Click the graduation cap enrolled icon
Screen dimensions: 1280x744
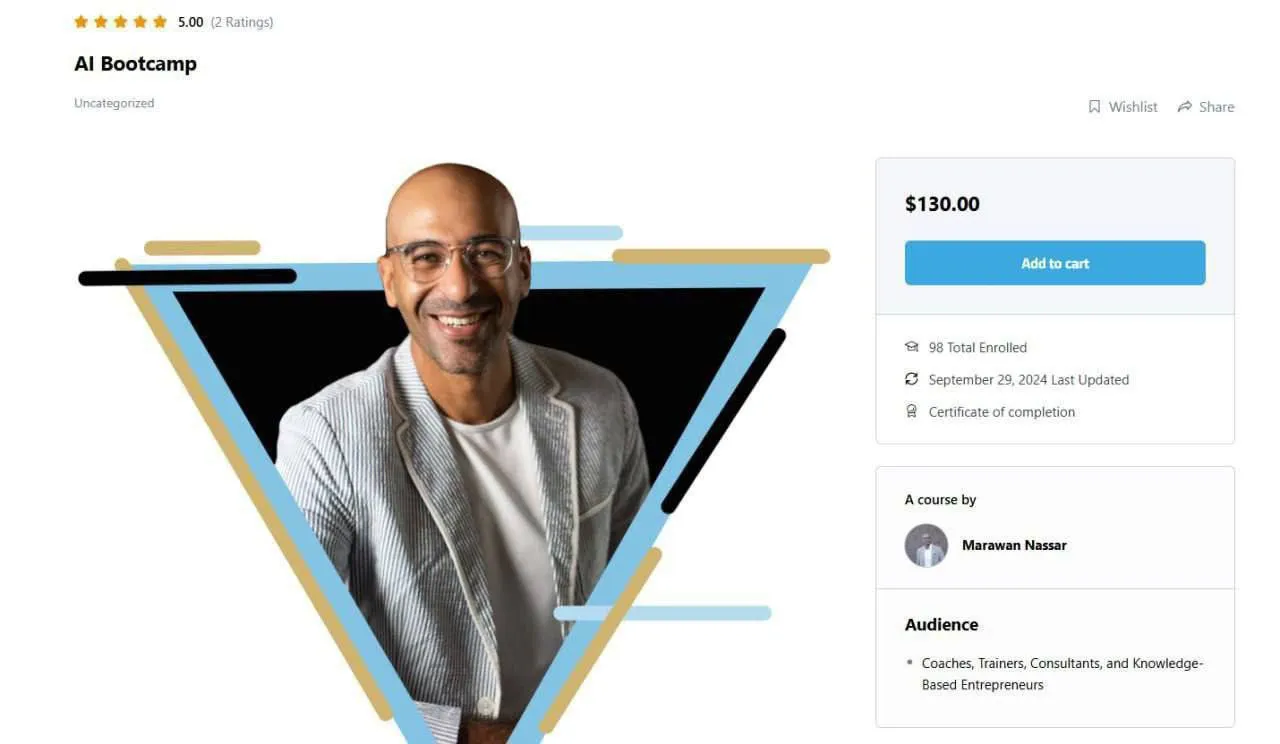coord(911,347)
